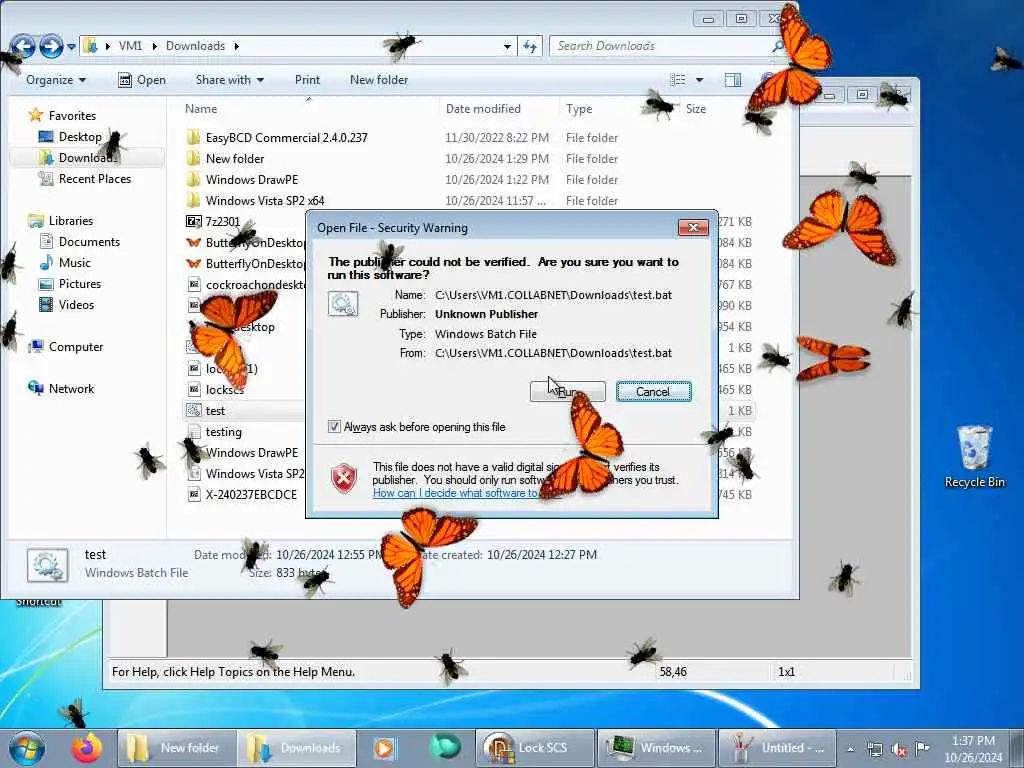Image resolution: width=1024 pixels, height=768 pixels.
Task: Click the Change your view icon
Action: pos(678,80)
